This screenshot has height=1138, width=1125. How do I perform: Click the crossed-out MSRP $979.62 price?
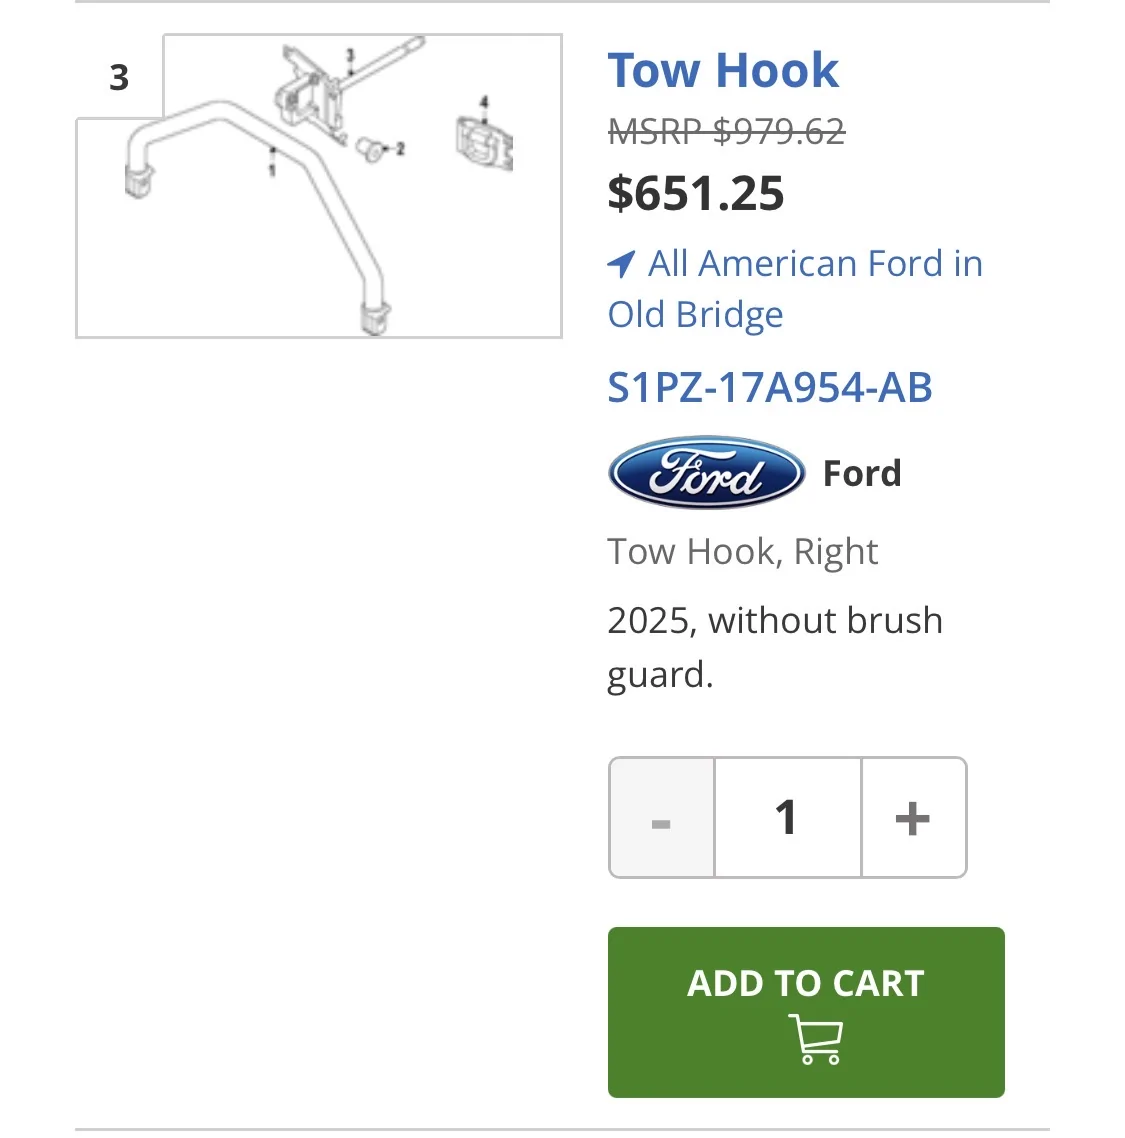[726, 131]
